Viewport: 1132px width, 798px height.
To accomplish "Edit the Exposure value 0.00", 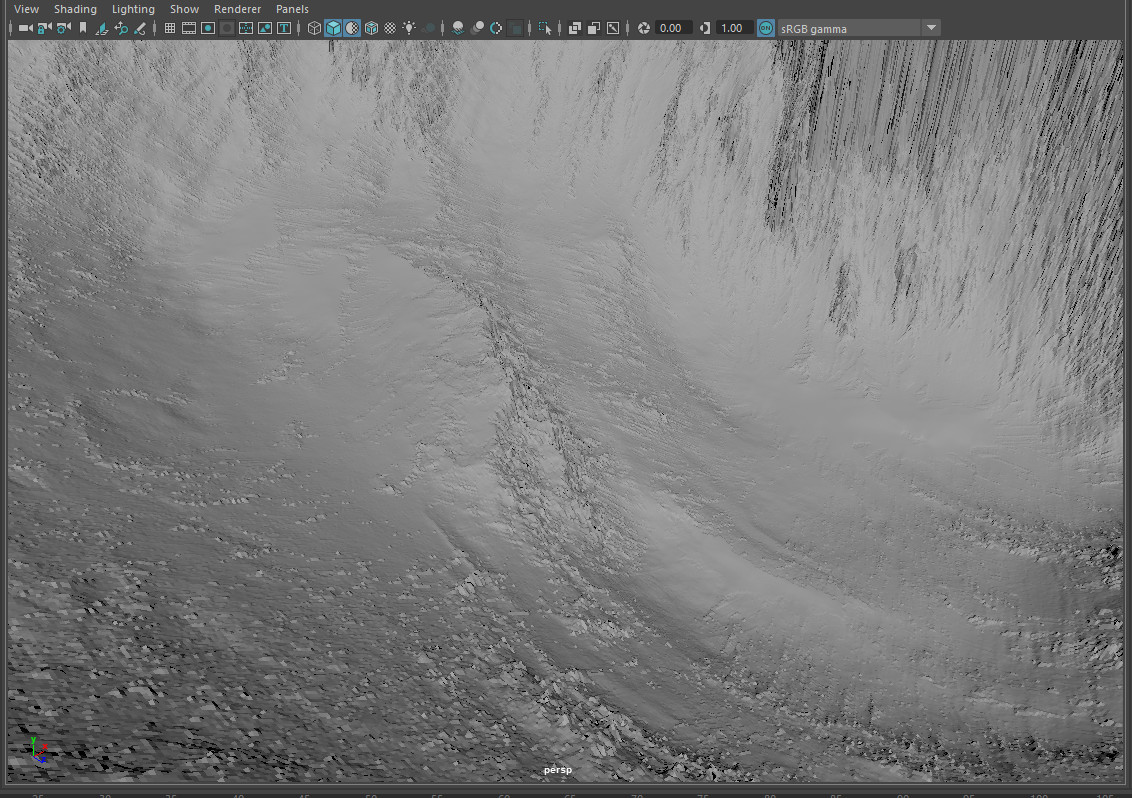I will pos(673,28).
